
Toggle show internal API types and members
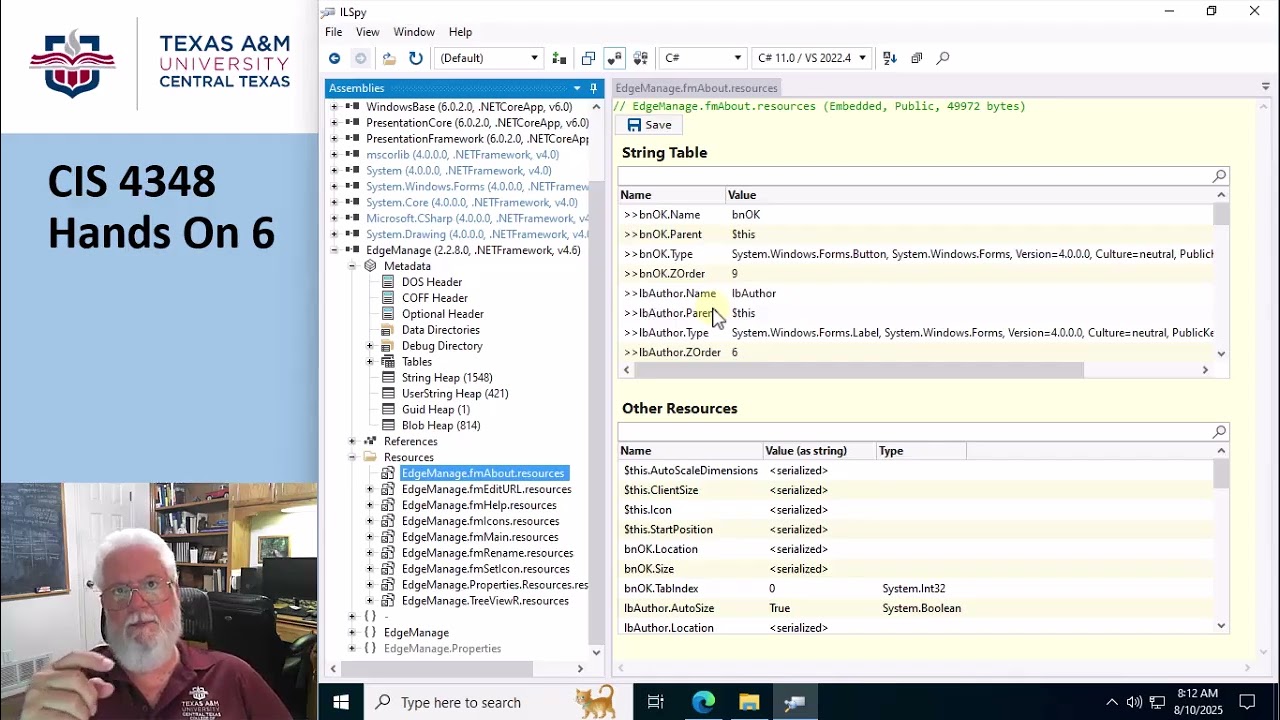[x=615, y=58]
